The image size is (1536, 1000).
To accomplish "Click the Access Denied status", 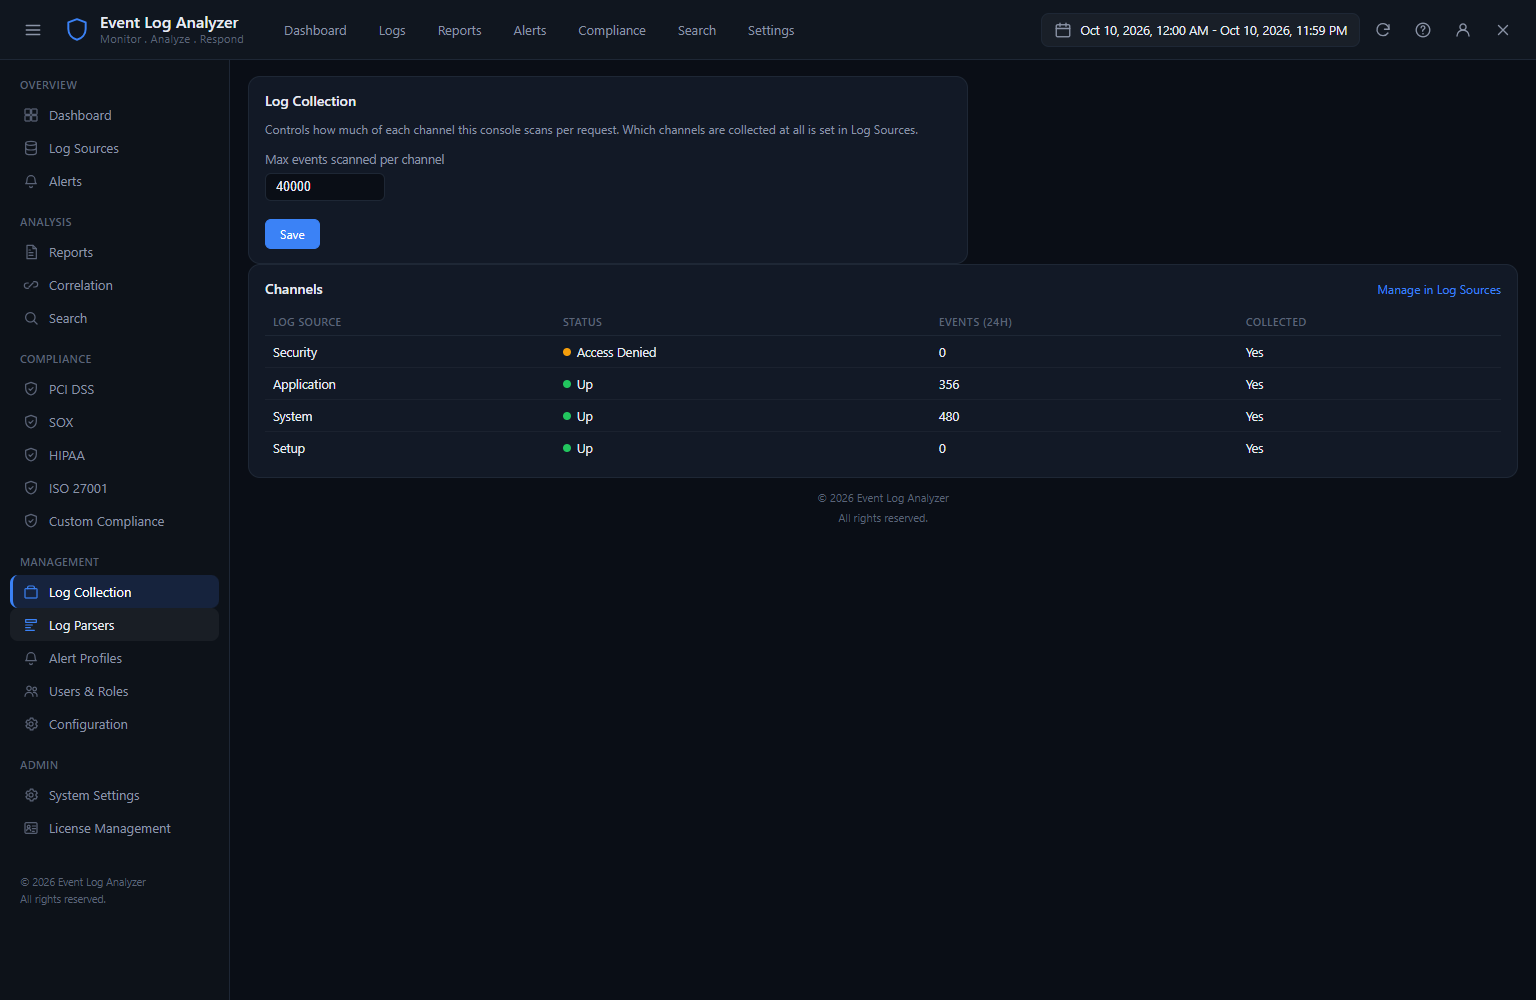I will click(x=610, y=352).
